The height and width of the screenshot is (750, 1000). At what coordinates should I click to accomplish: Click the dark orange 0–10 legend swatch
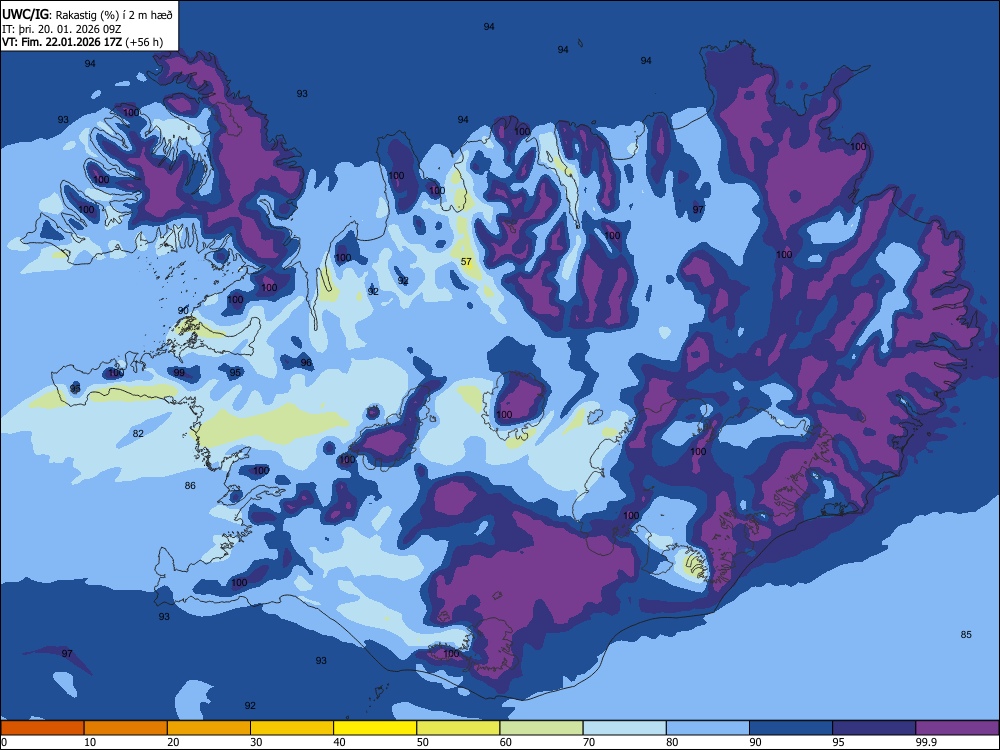click(42, 728)
